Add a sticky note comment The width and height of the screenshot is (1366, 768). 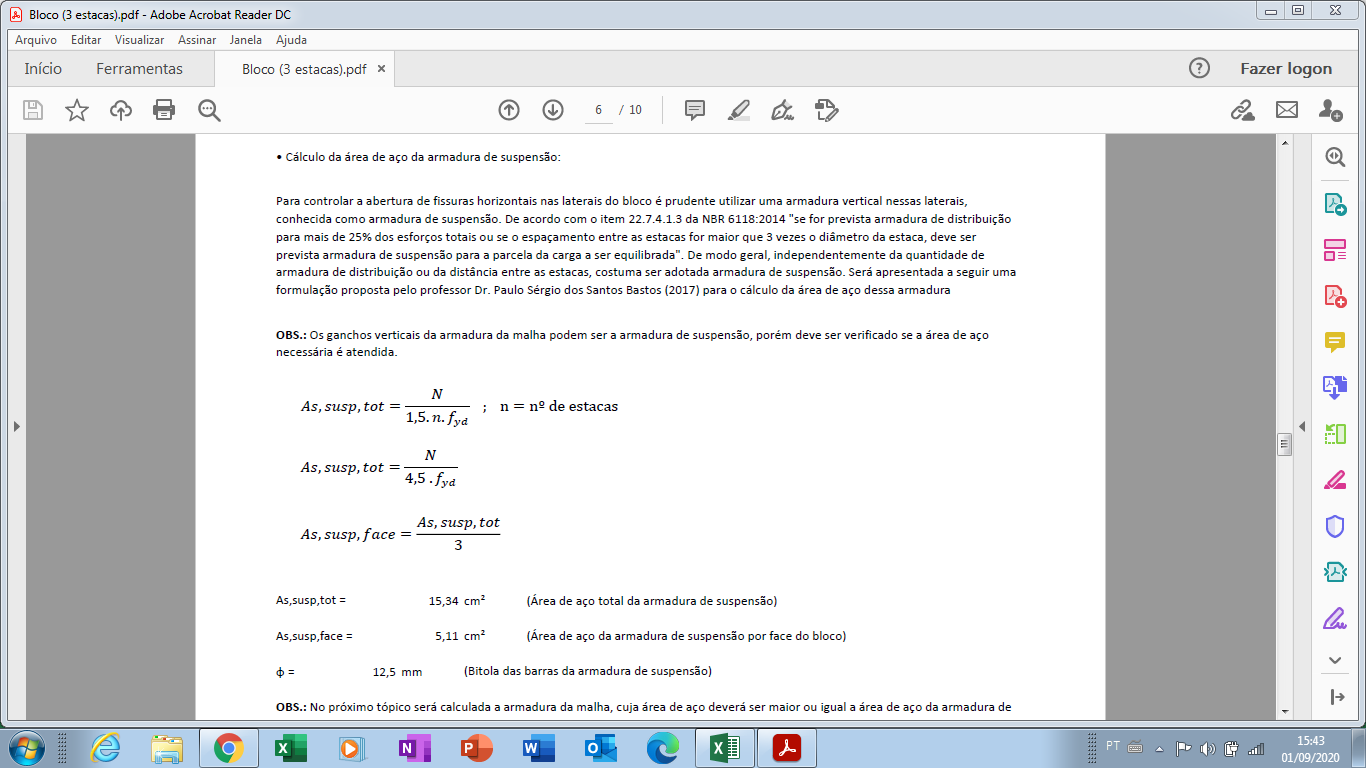coord(695,110)
